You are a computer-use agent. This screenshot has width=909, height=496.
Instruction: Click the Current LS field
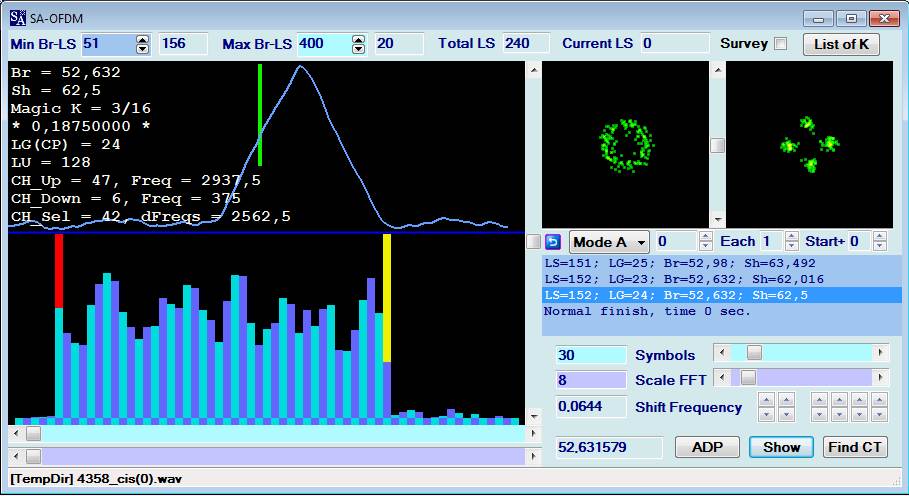[675, 44]
